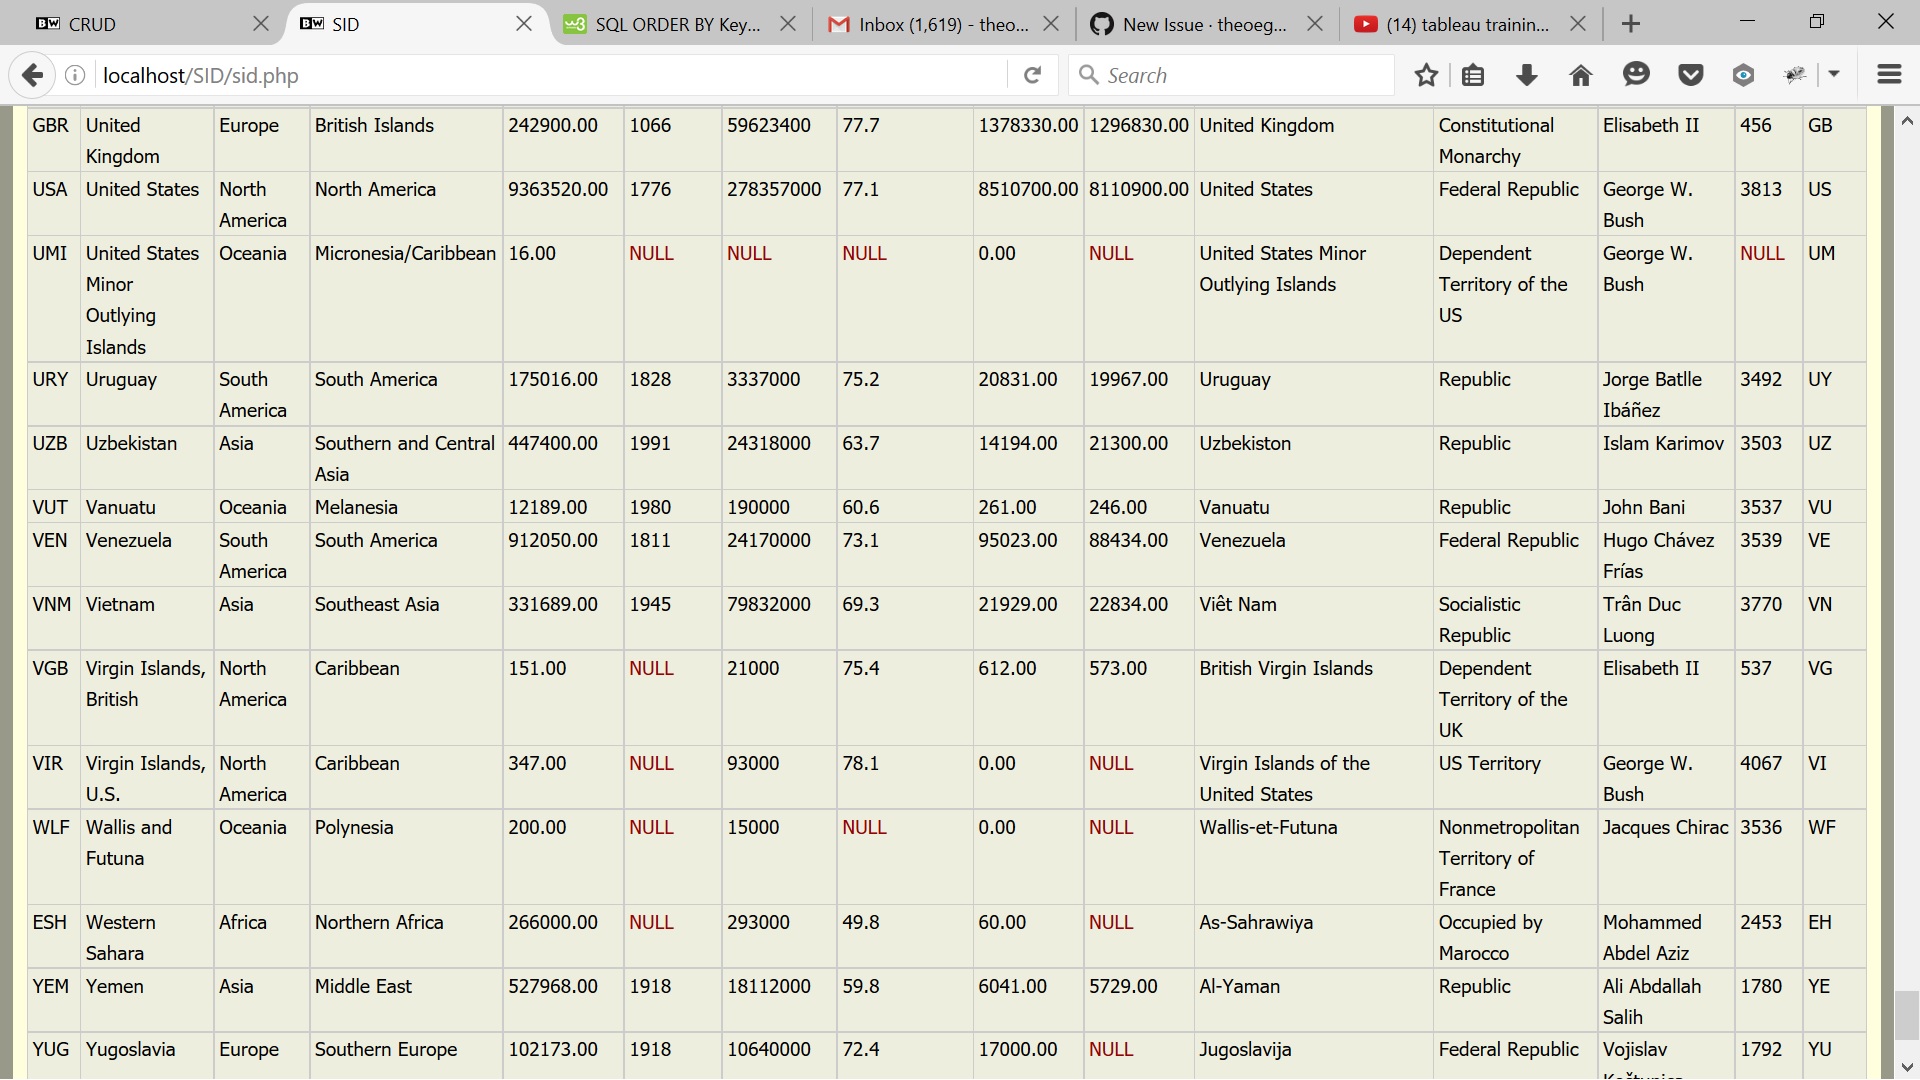1920x1080 pixels.
Task: Save page to Pocket
Action: (x=1690, y=75)
